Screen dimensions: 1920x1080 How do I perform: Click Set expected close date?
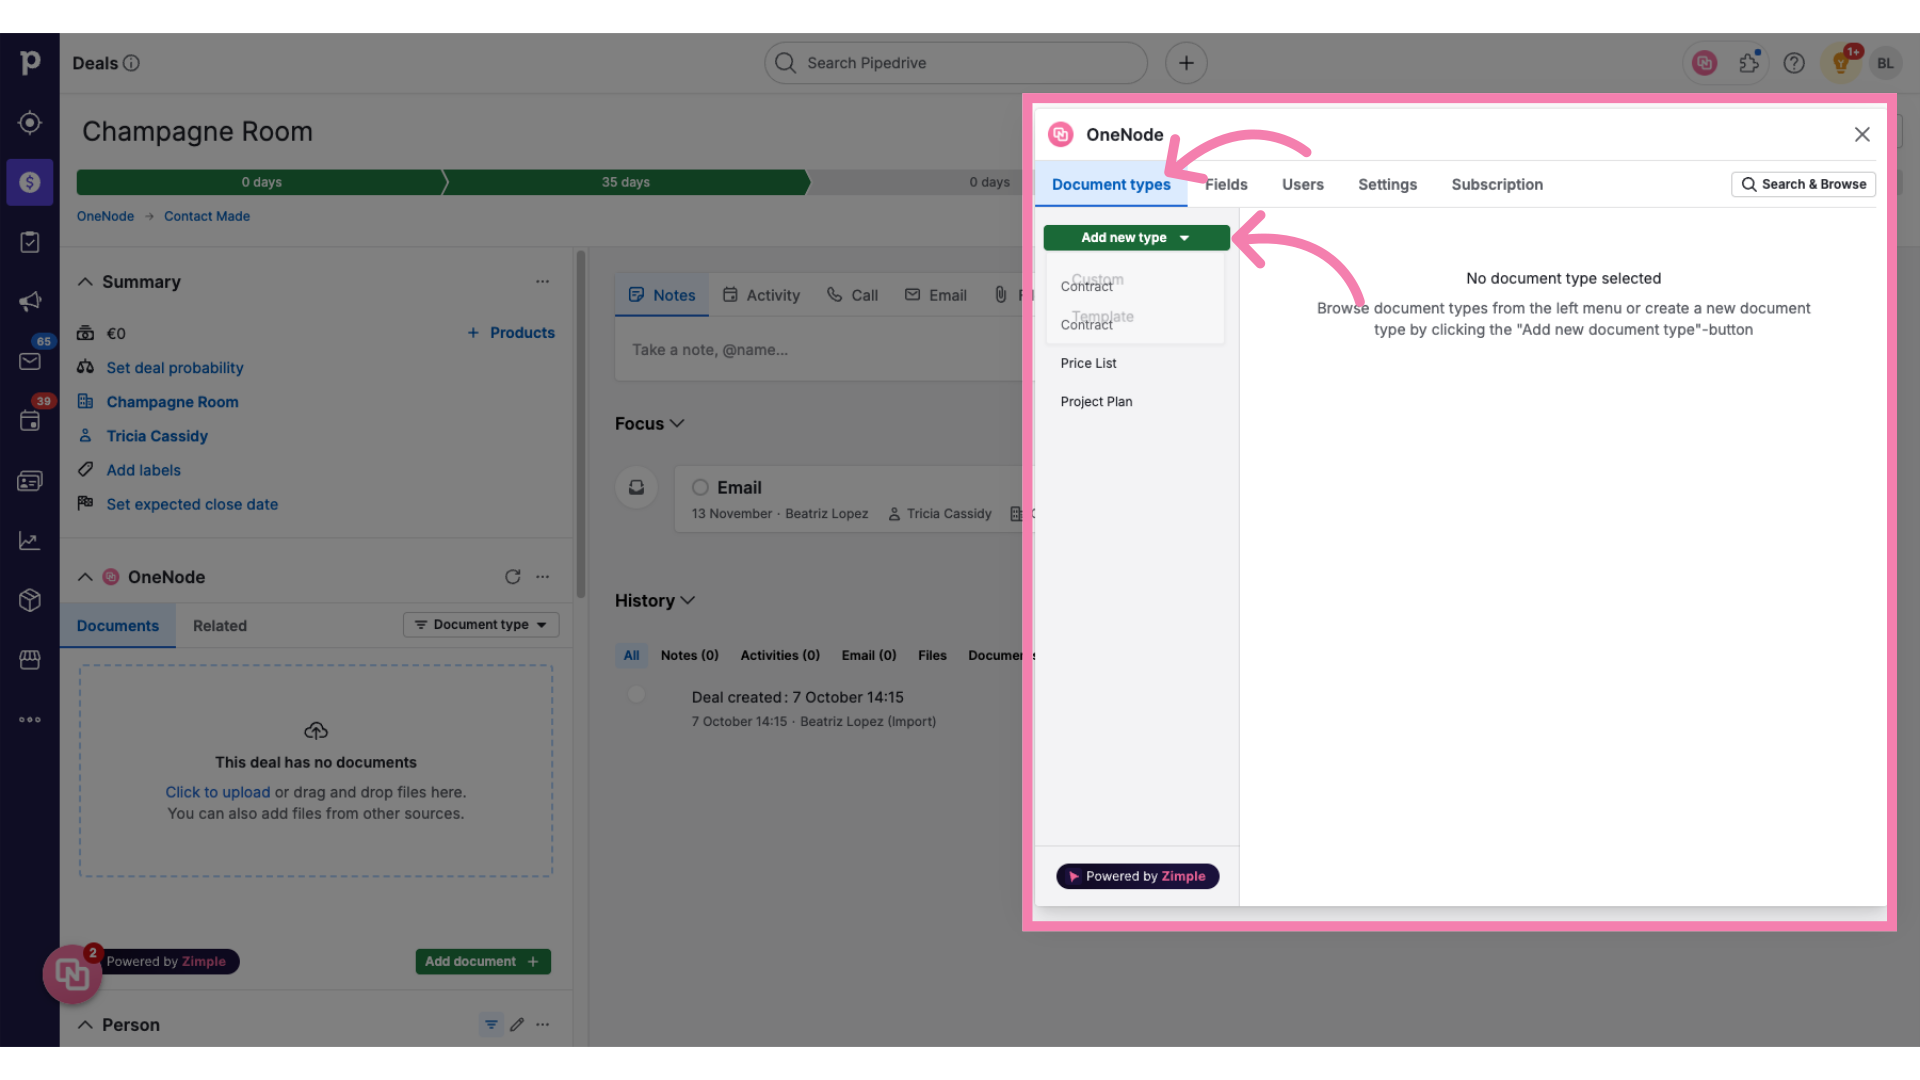(x=192, y=504)
